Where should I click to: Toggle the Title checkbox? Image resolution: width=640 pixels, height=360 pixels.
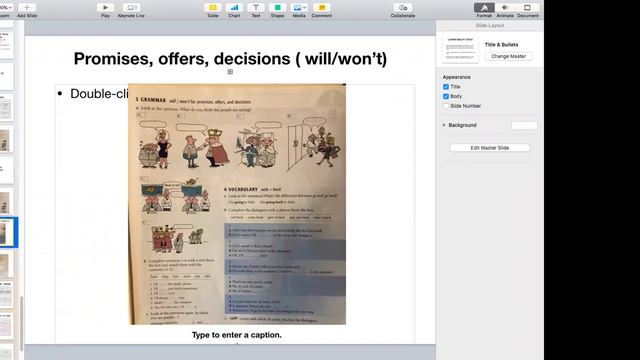pos(446,87)
